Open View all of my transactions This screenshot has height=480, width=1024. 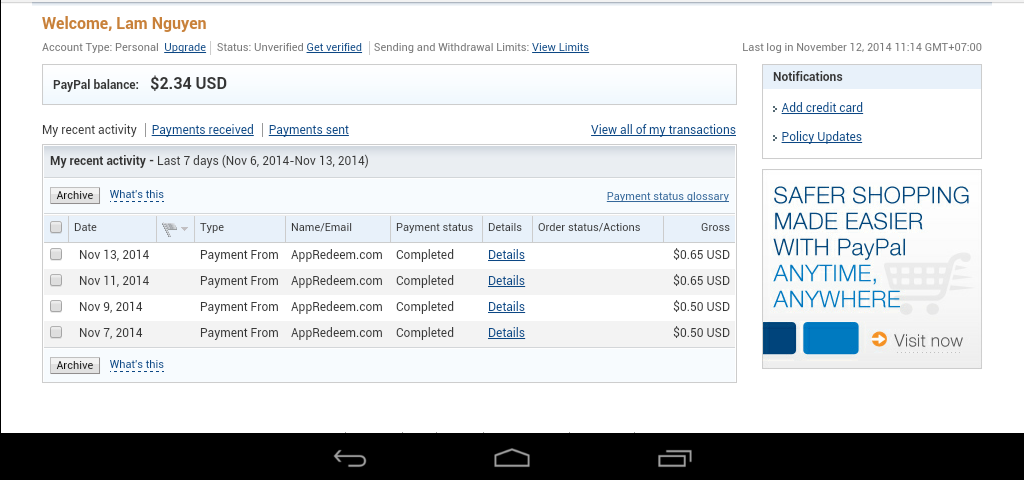[x=663, y=130]
